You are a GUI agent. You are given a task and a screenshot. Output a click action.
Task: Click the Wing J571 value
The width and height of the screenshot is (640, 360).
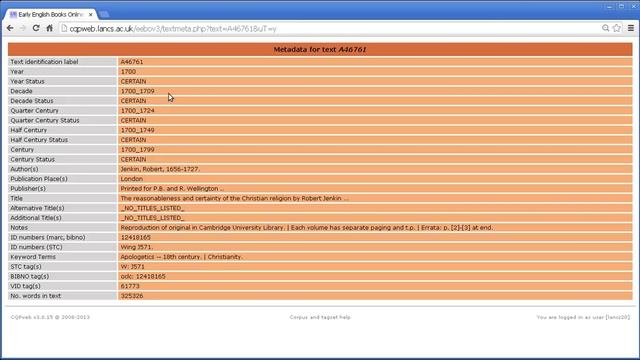pyautogui.click(x=137, y=247)
